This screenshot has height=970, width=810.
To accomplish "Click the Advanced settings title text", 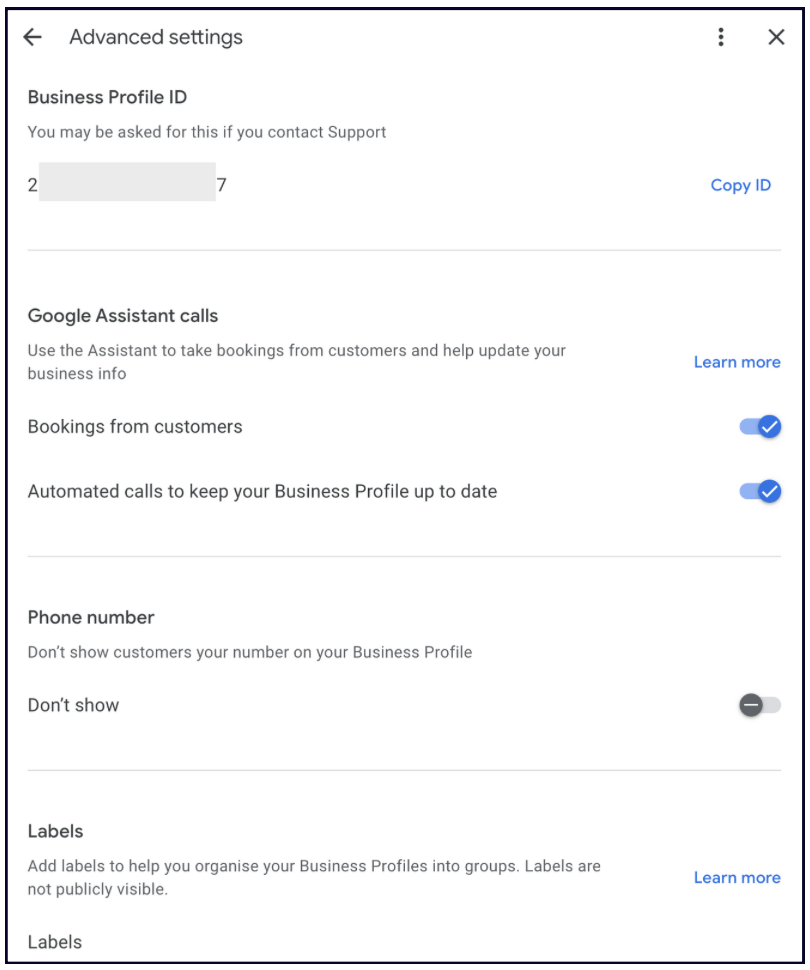I will click(x=156, y=38).
